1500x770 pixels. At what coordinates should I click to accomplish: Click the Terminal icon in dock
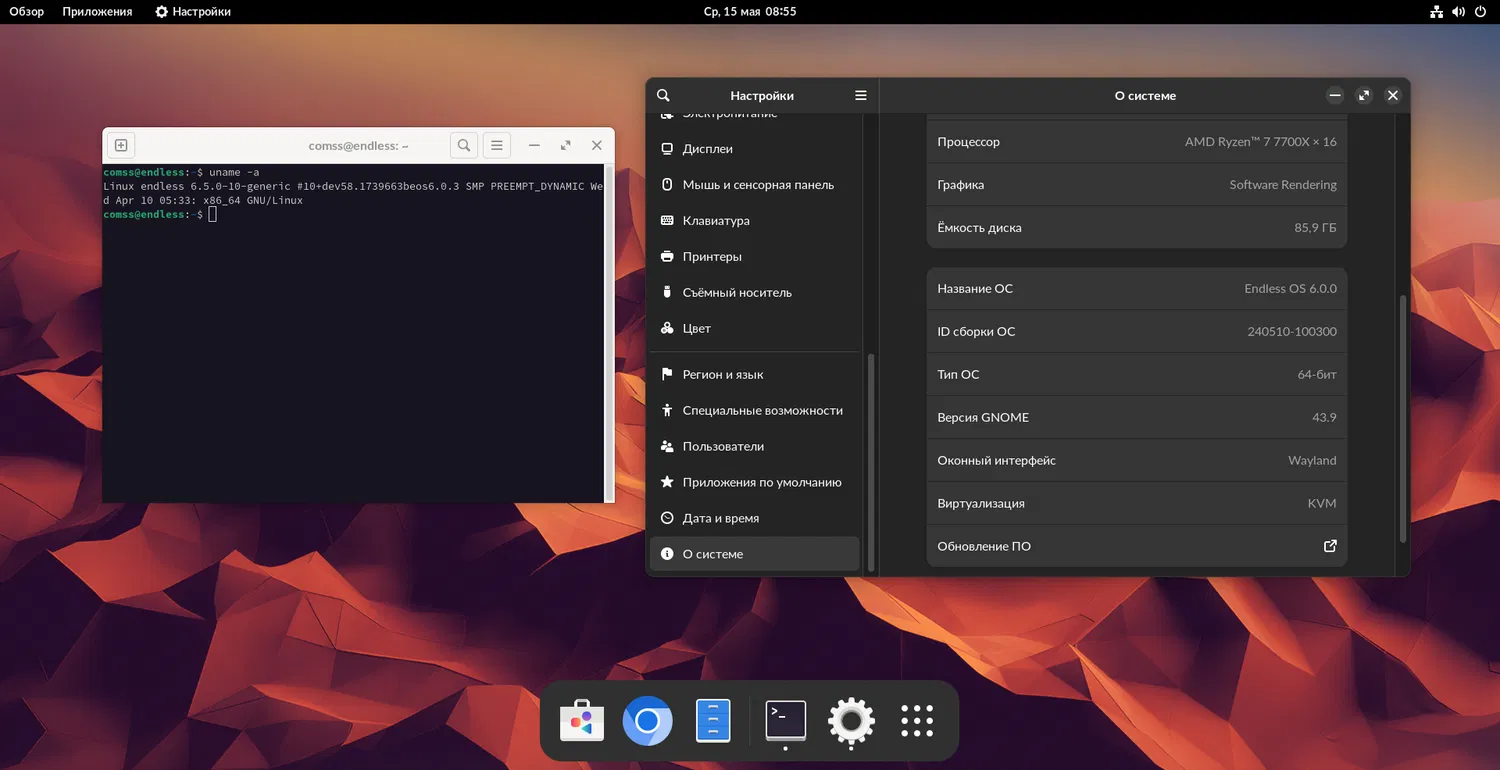(786, 721)
